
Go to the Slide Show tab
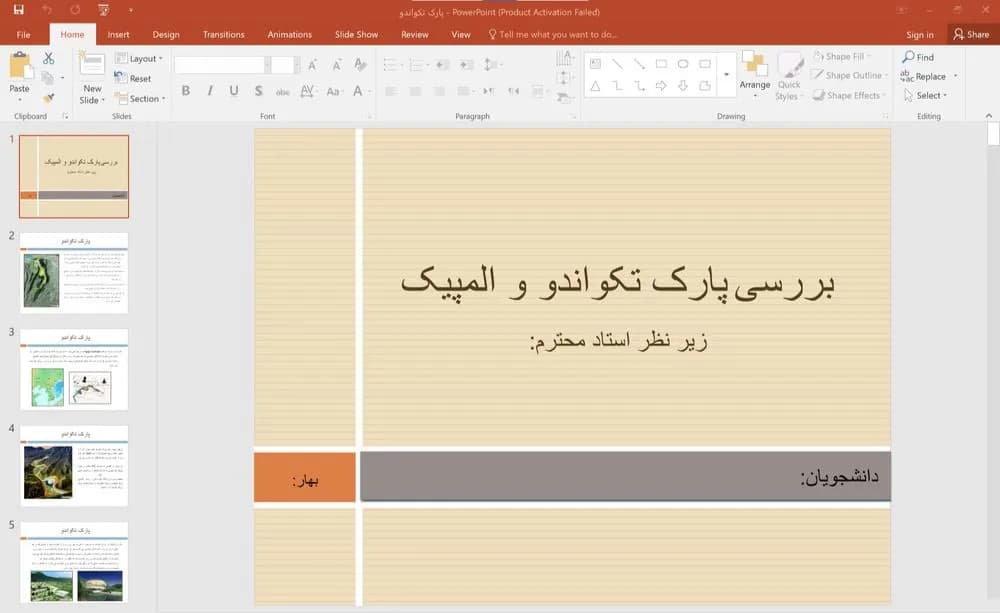[357, 34]
